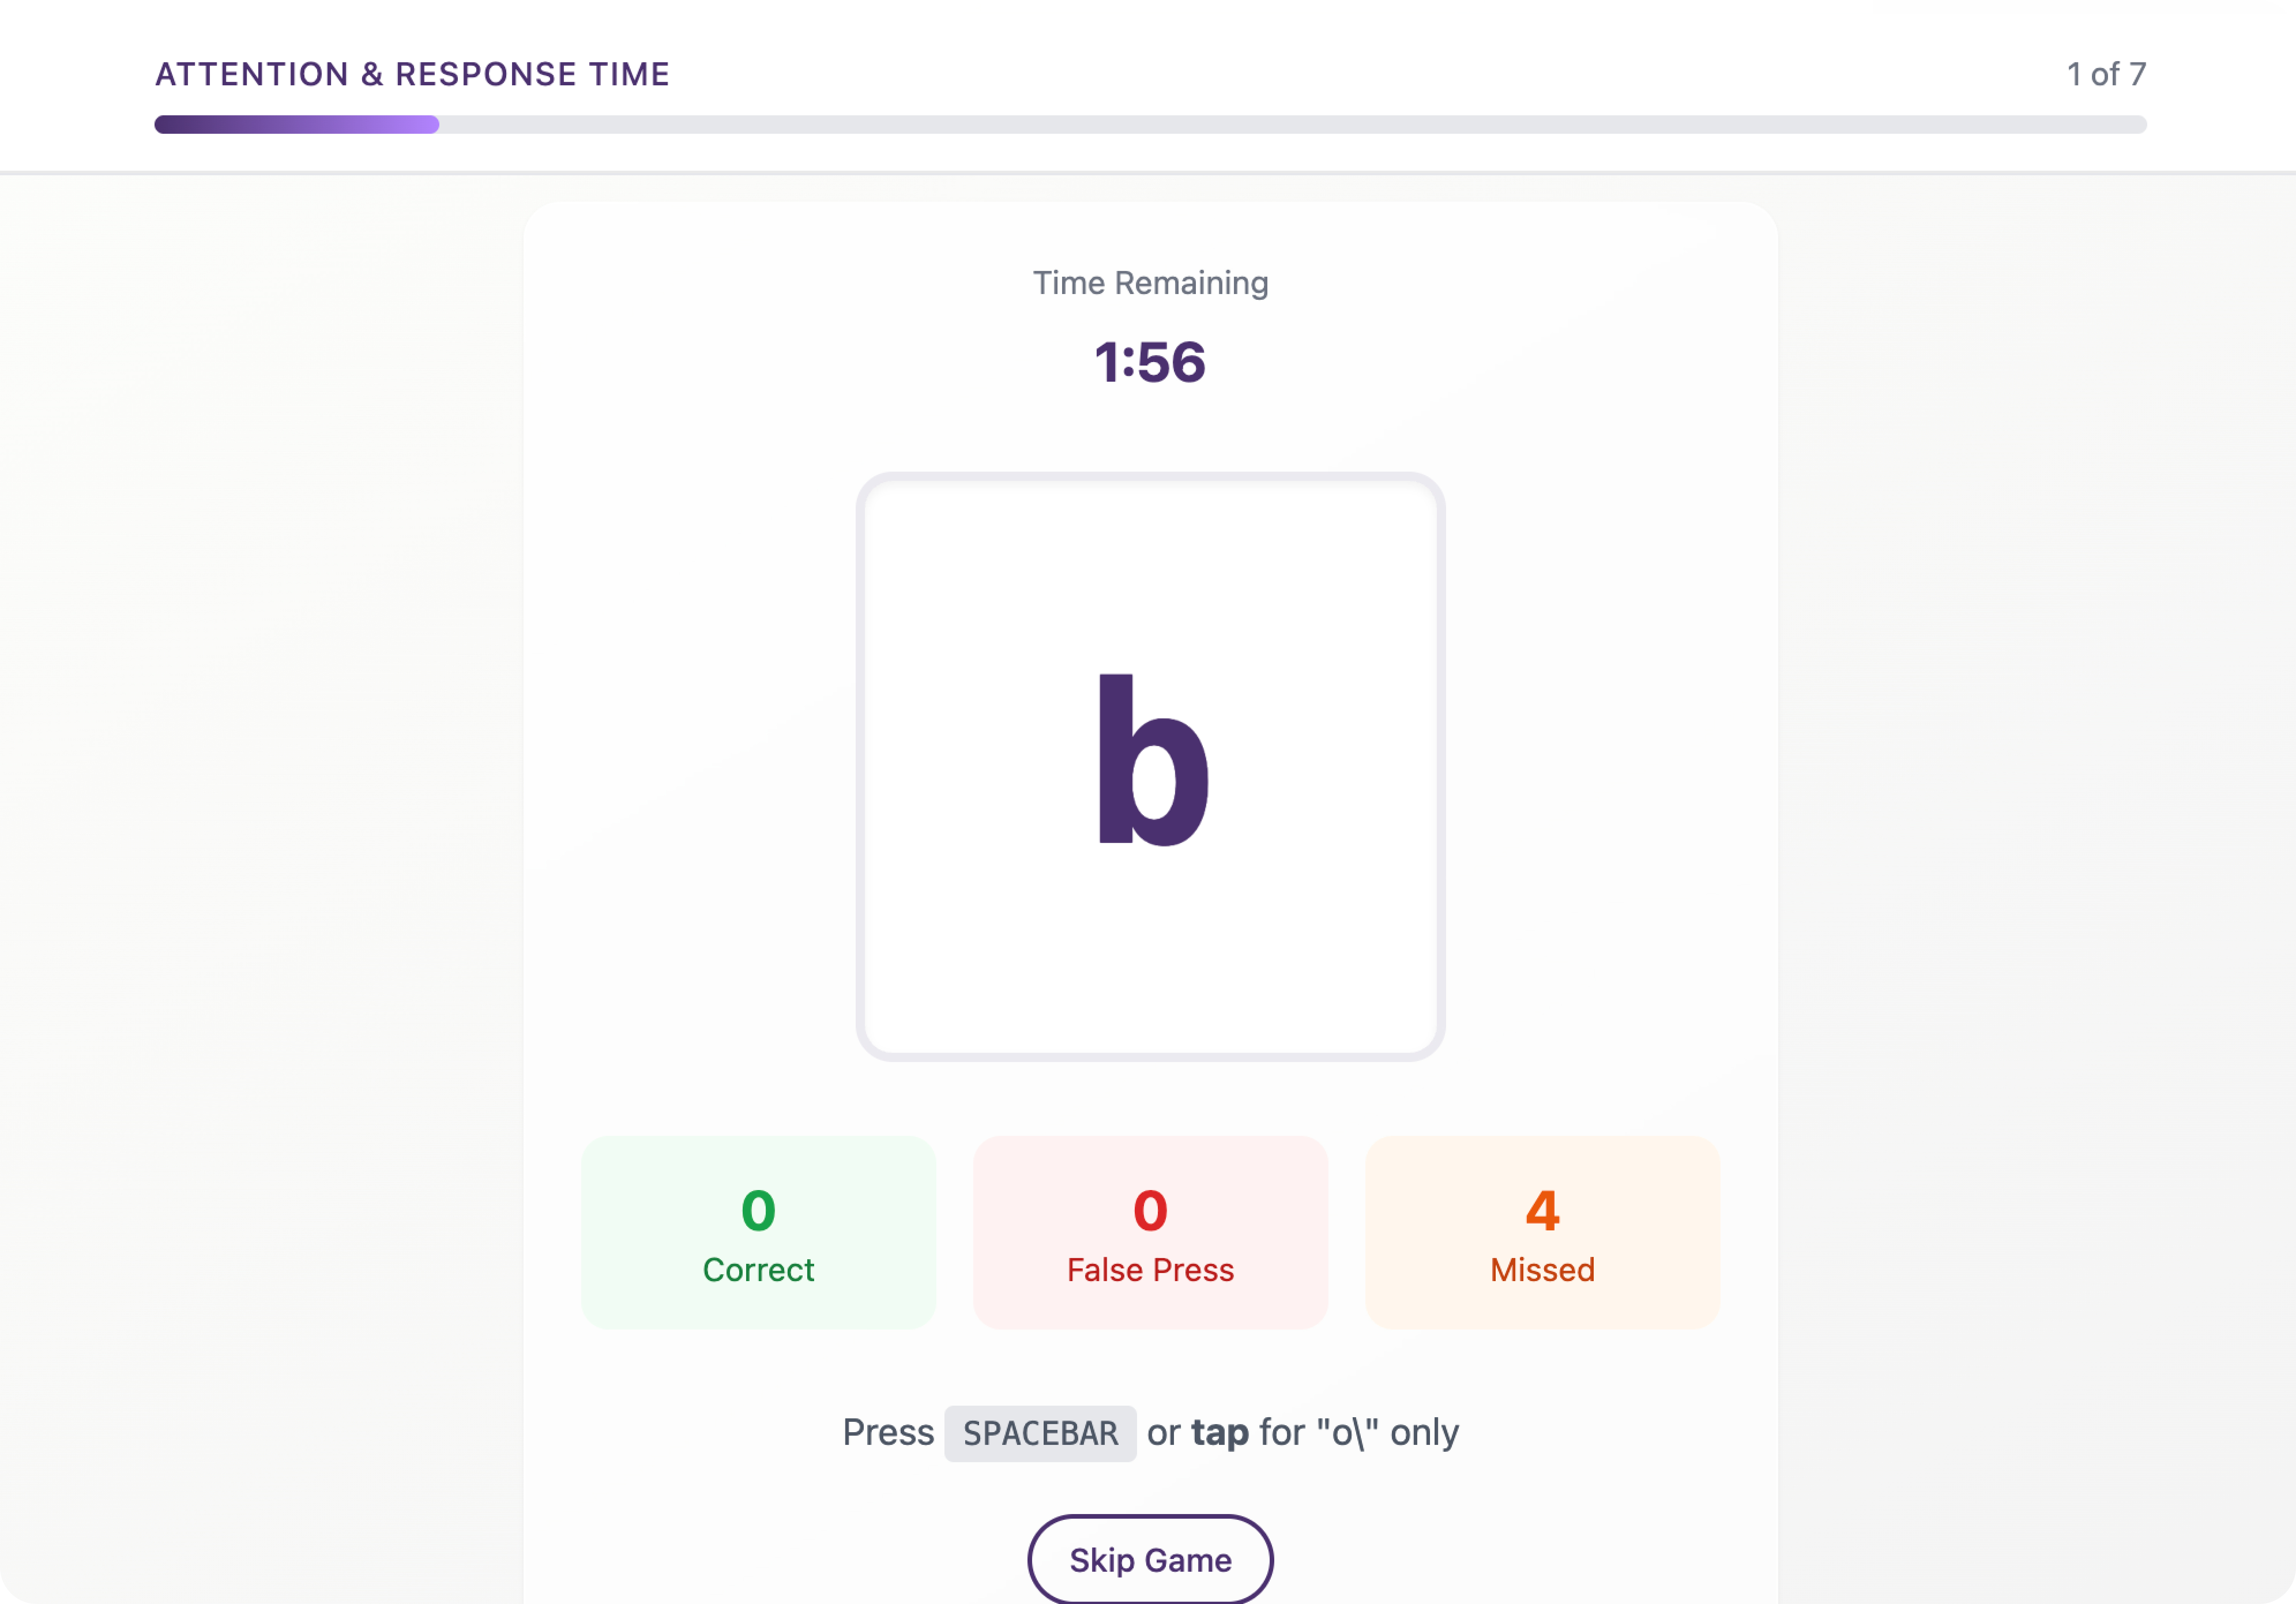Click the bold word "tap" in instructions
This screenshot has width=2296, height=1604.
(1219, 1433)
